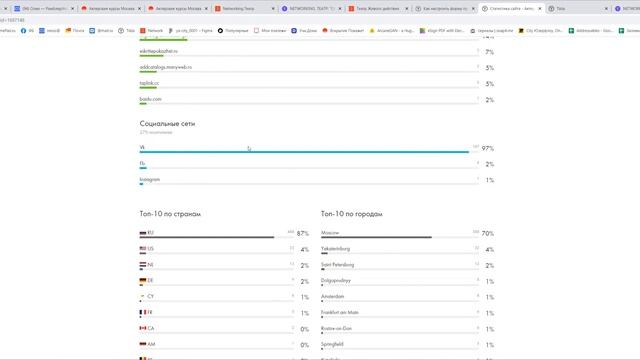Switch to the '(96) Слово' browser tab
The height and width of the screenshot is (360, 640).
point(43,8)
